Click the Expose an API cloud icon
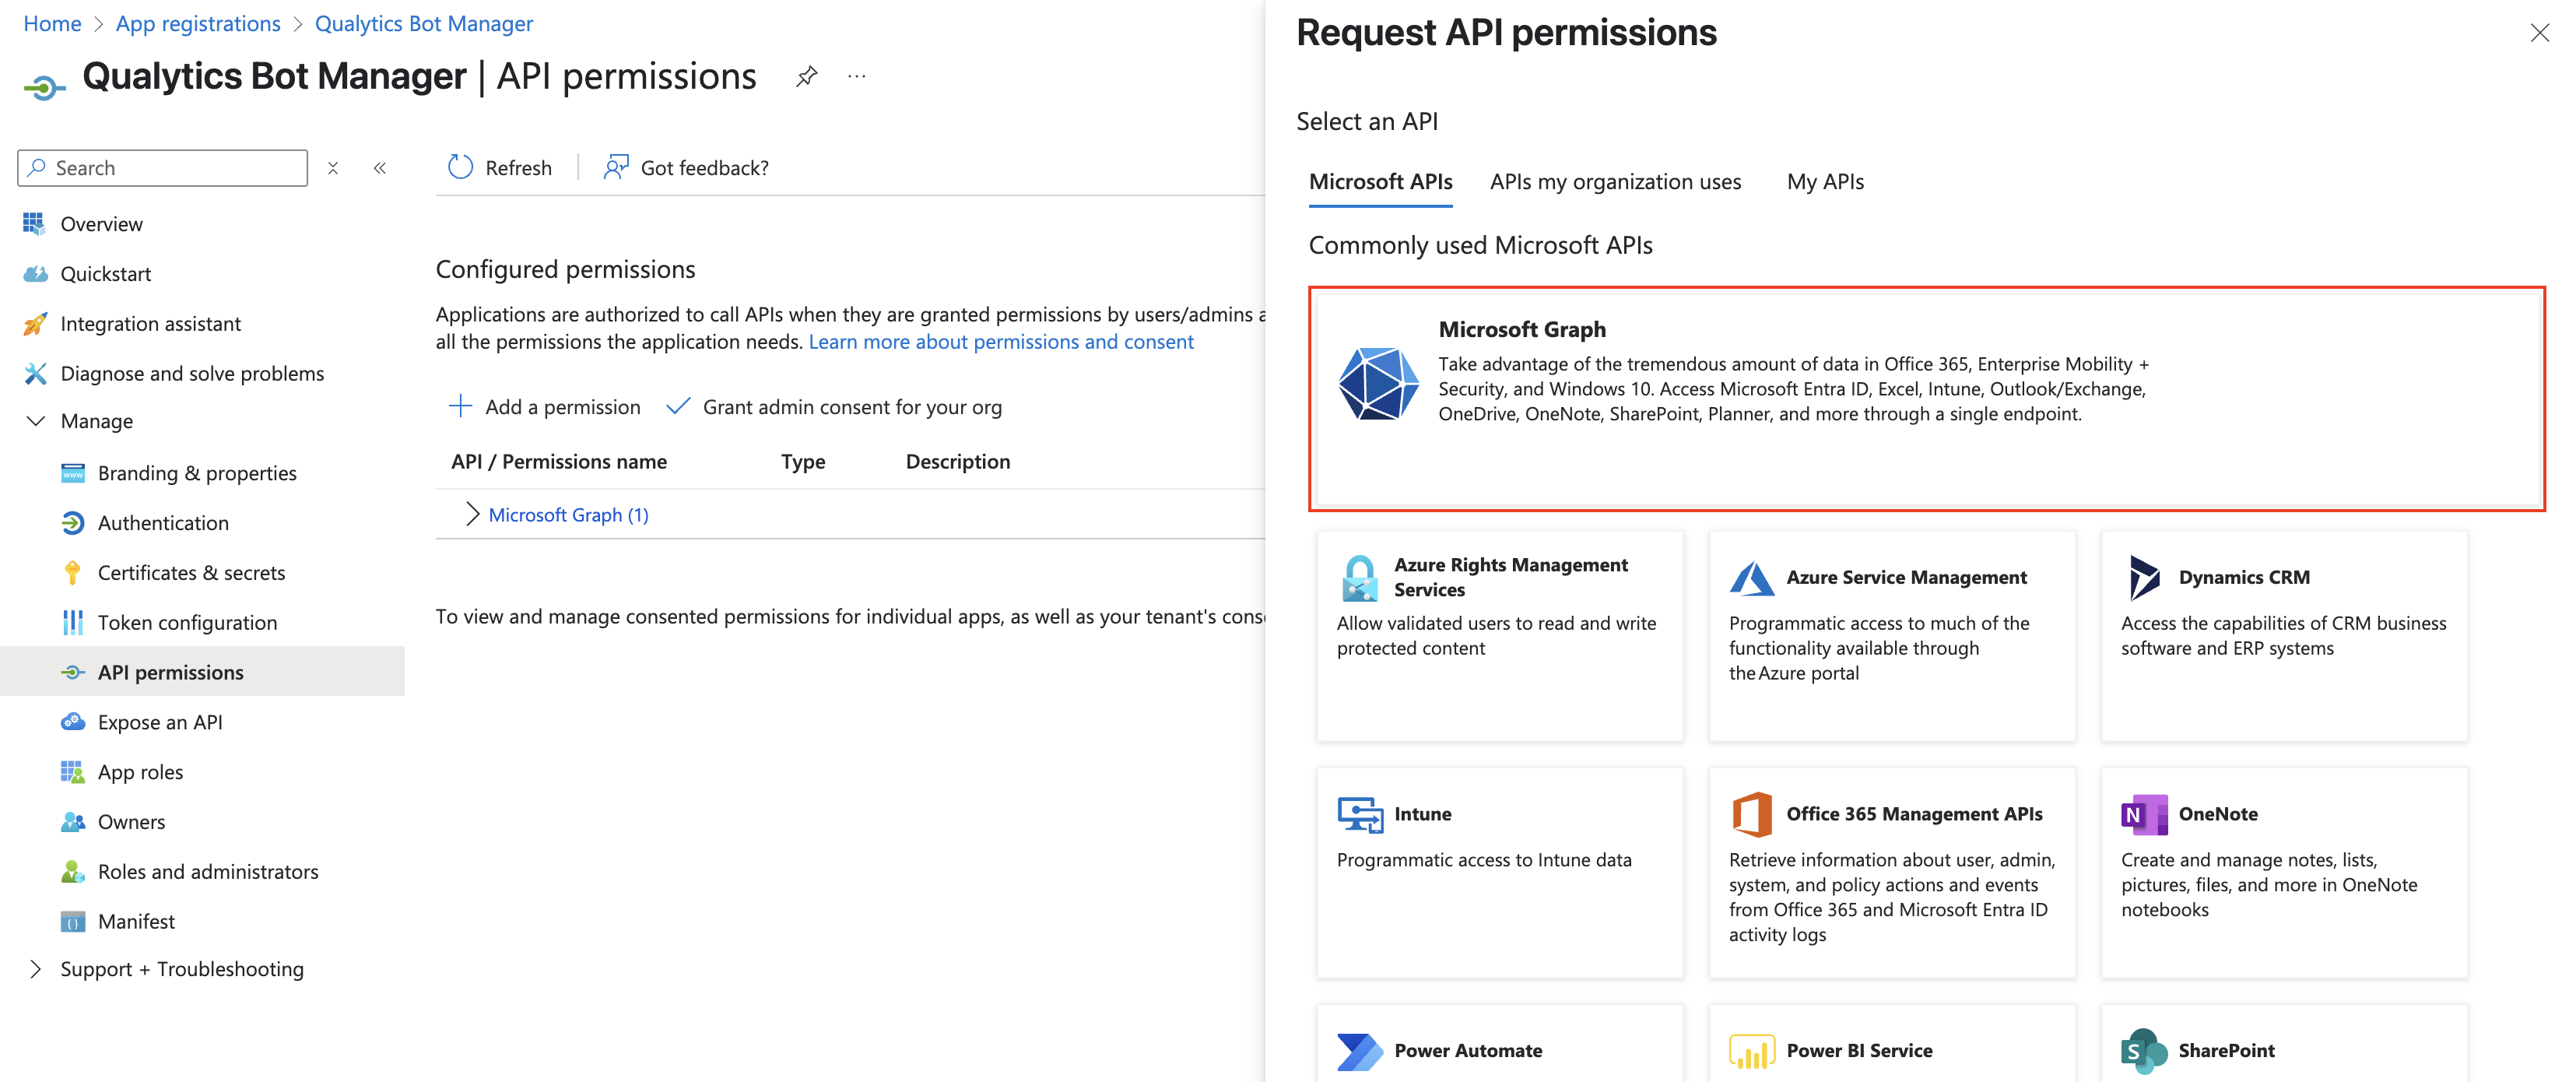The height and width of the screenshot is (1082, 2576). pyautogui.click(x=73, y=722)
